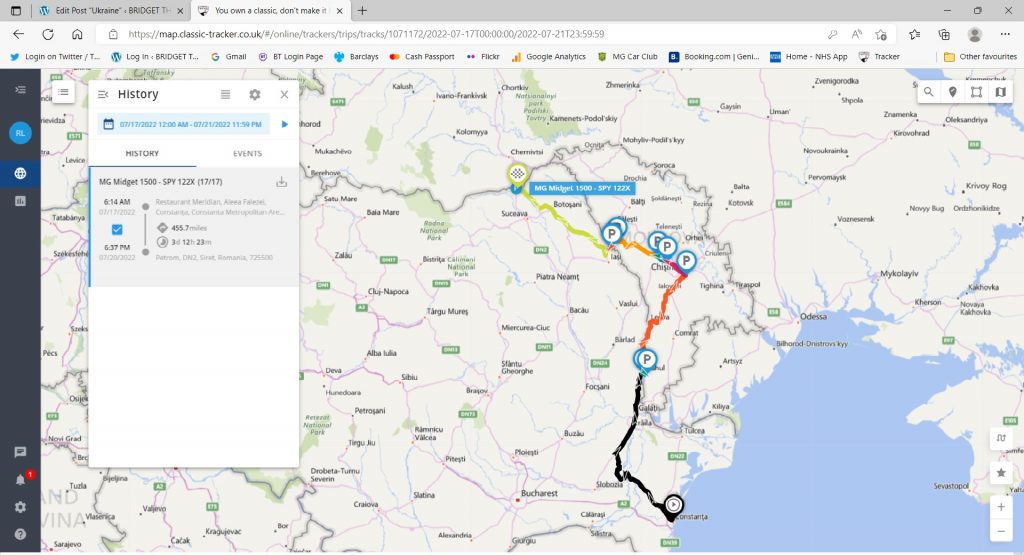Open browser settings and more menu
Viewport: 1024px width, 555px height.
pyautogui.click(x=1005, y=34)
